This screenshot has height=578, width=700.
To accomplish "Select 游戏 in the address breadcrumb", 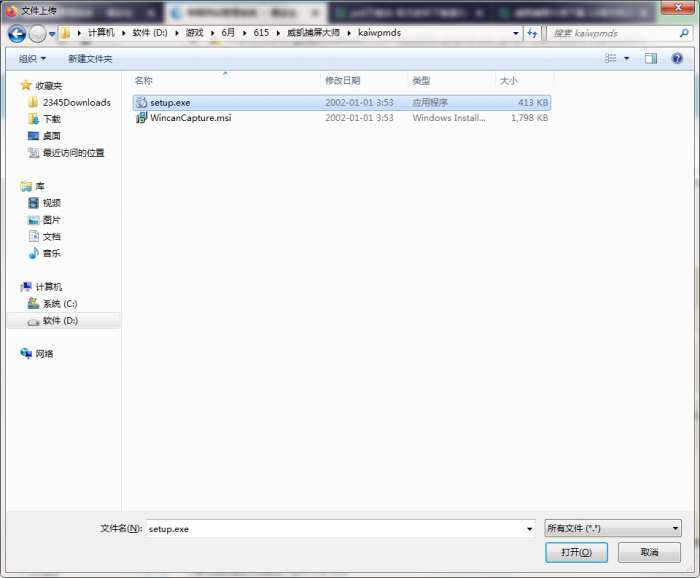I will click(195, 33).
